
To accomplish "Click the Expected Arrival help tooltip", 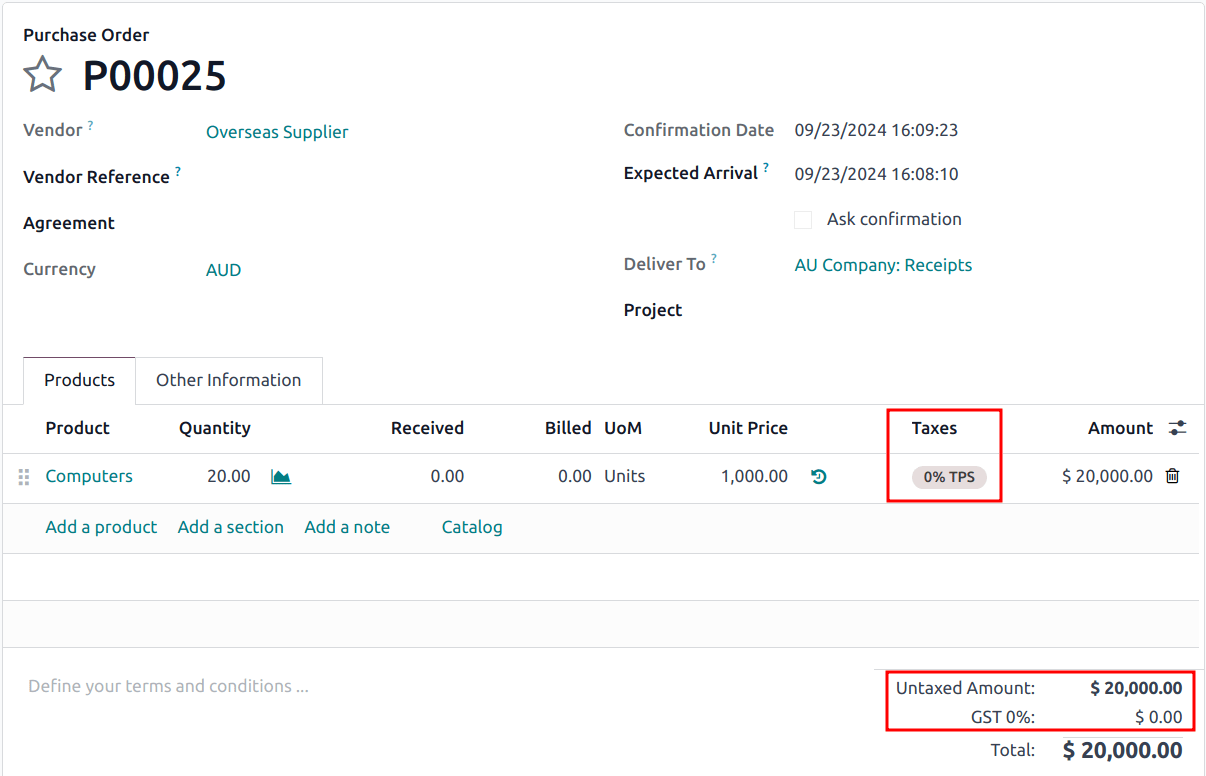I will tap(765, 165).
